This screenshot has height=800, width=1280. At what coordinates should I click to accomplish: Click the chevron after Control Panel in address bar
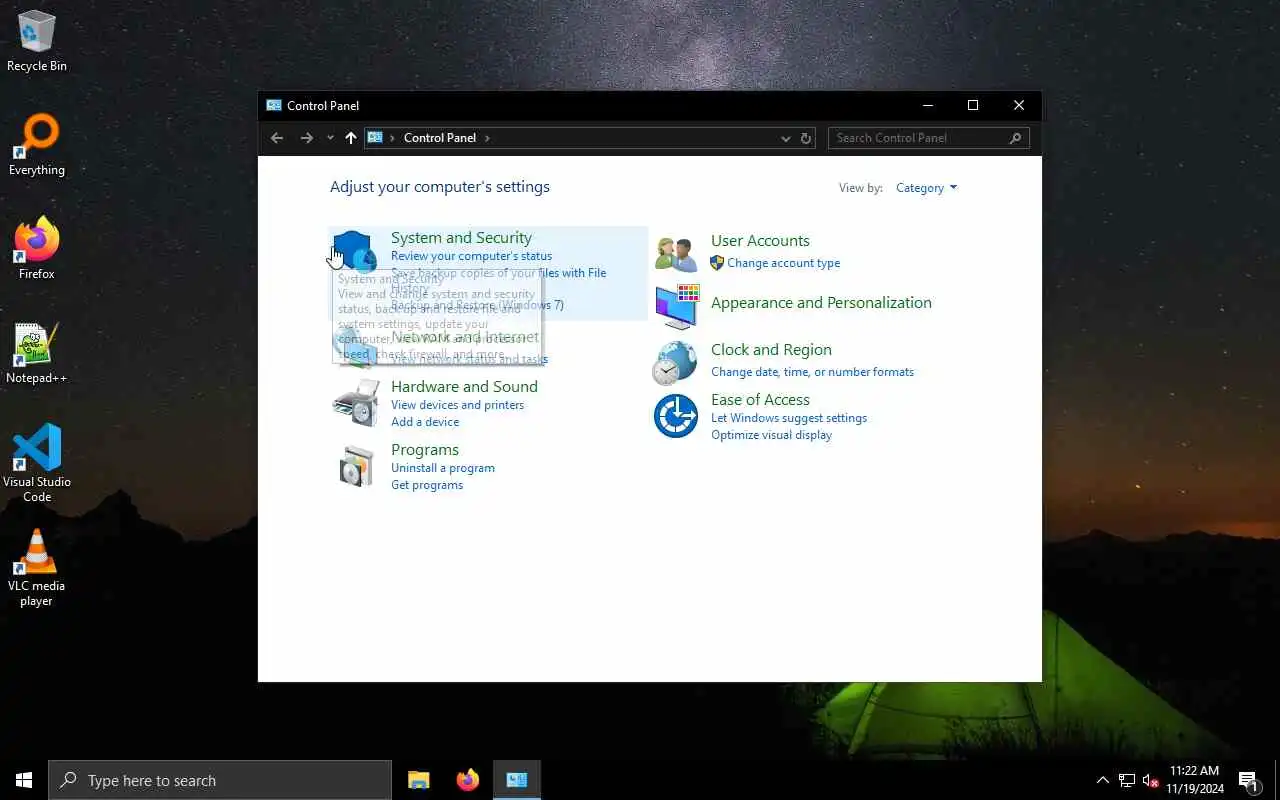pos(487,138)
